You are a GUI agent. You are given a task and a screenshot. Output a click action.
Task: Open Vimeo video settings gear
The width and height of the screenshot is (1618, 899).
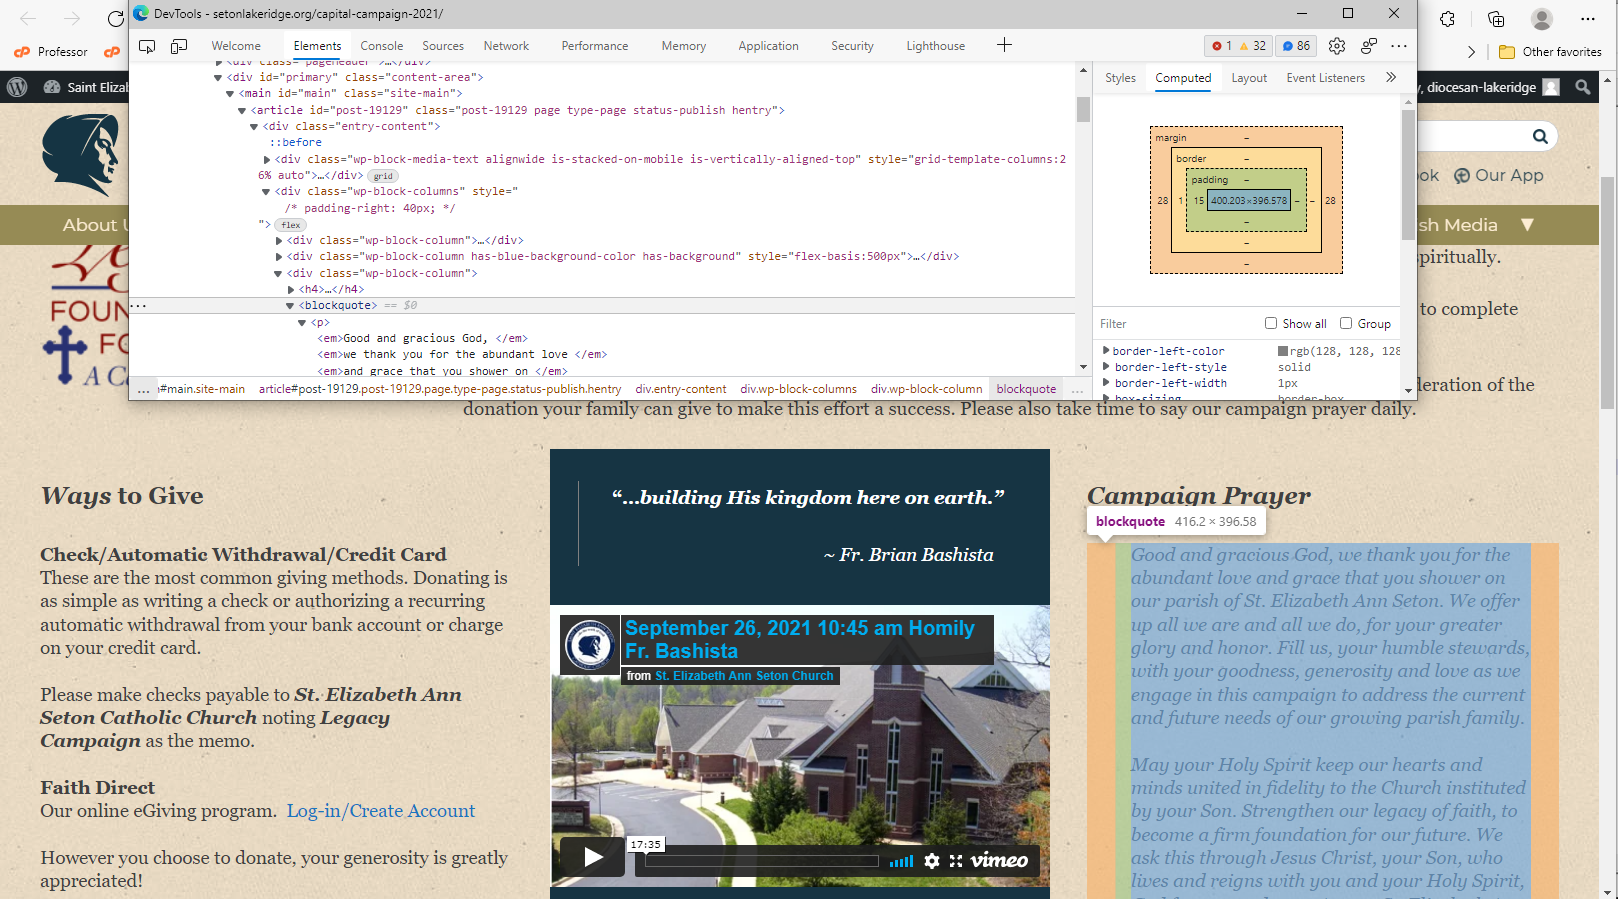pos(932,861)
